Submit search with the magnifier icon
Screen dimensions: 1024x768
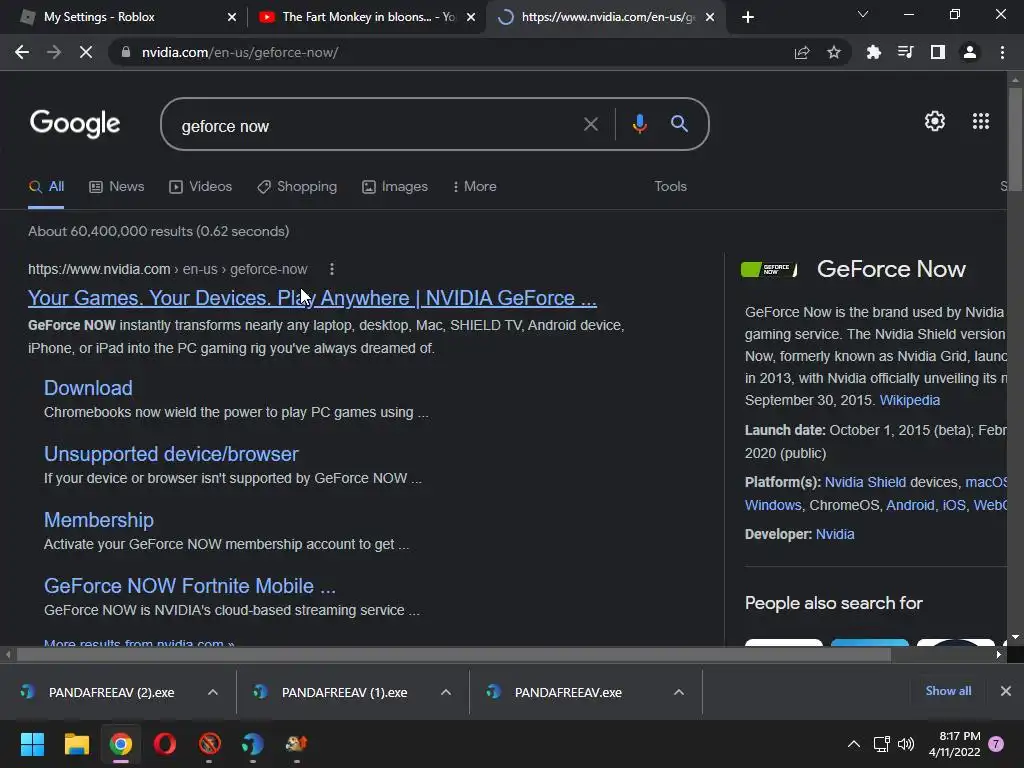point(679,123)
